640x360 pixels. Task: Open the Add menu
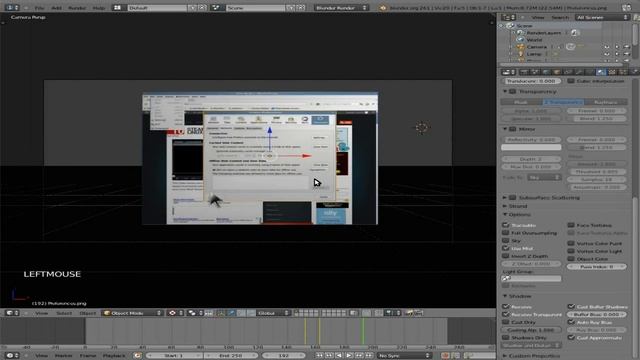click(57, 8)
